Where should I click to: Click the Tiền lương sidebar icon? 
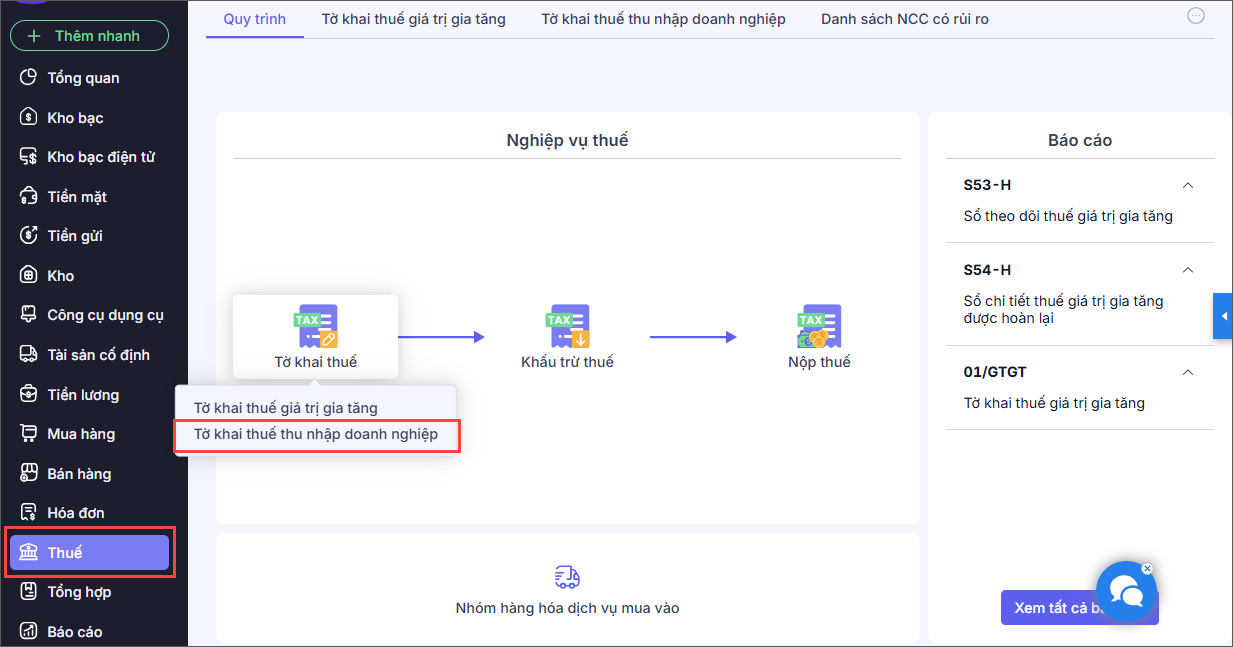(29, 395)
